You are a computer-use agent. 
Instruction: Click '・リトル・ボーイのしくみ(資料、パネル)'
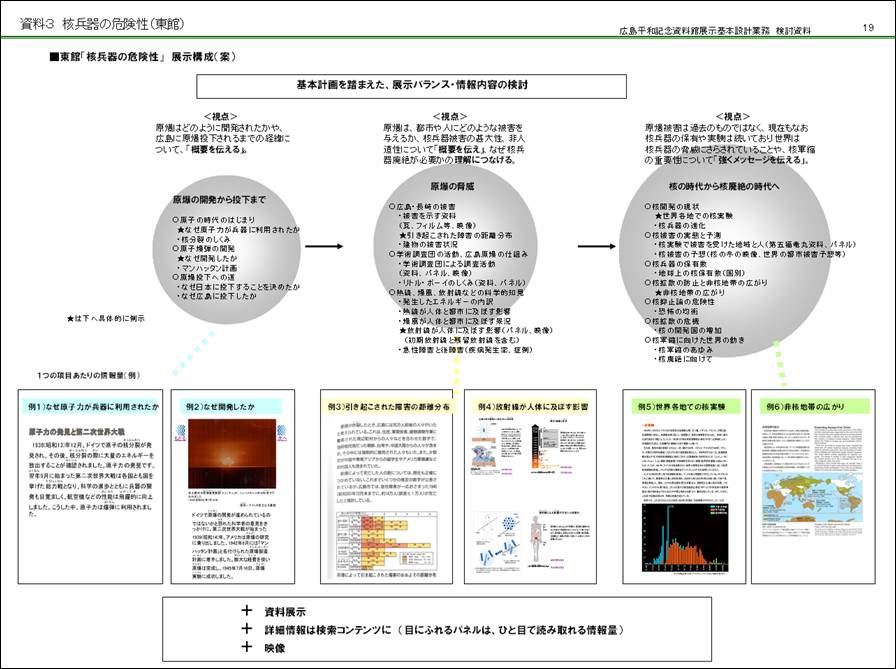(x=461, y=283)
